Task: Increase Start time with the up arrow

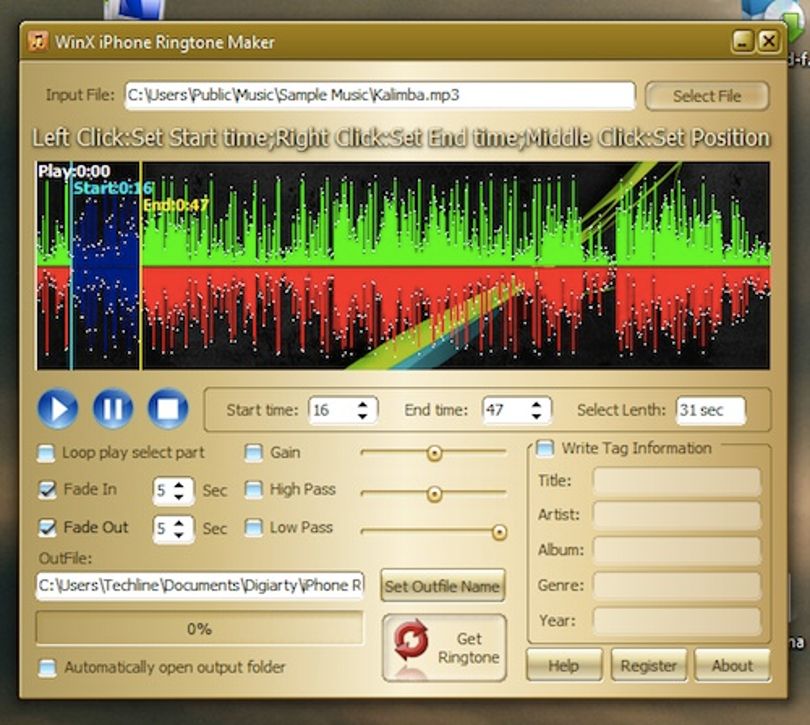Action: pos(363,404)
